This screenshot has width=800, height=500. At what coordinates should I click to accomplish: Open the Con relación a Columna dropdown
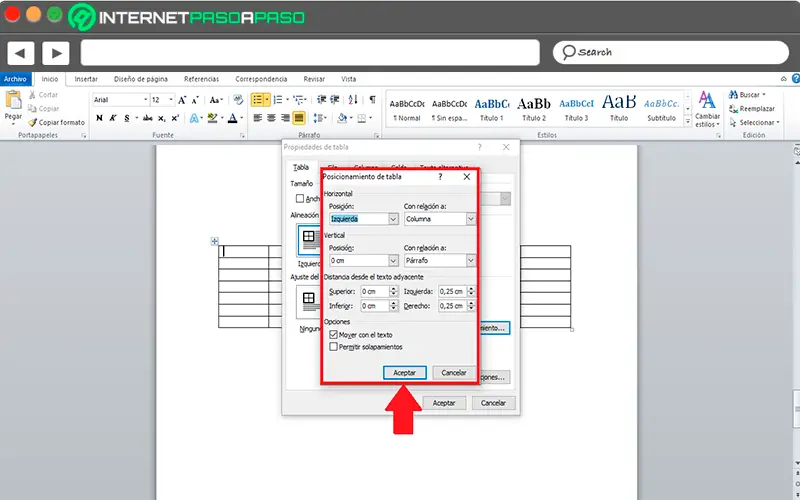click(x=469, y=219)
